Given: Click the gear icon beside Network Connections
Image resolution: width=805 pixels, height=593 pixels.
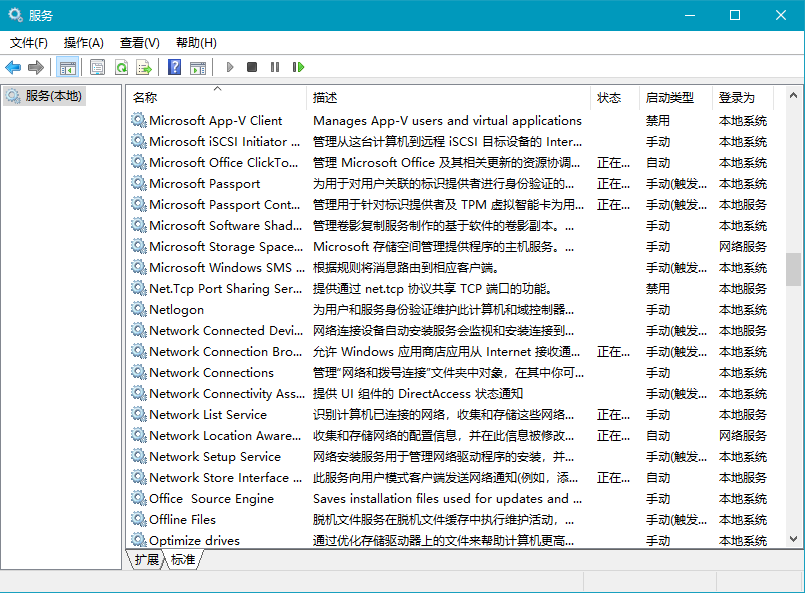Looking at the screenshot, I should coord(139,372).
